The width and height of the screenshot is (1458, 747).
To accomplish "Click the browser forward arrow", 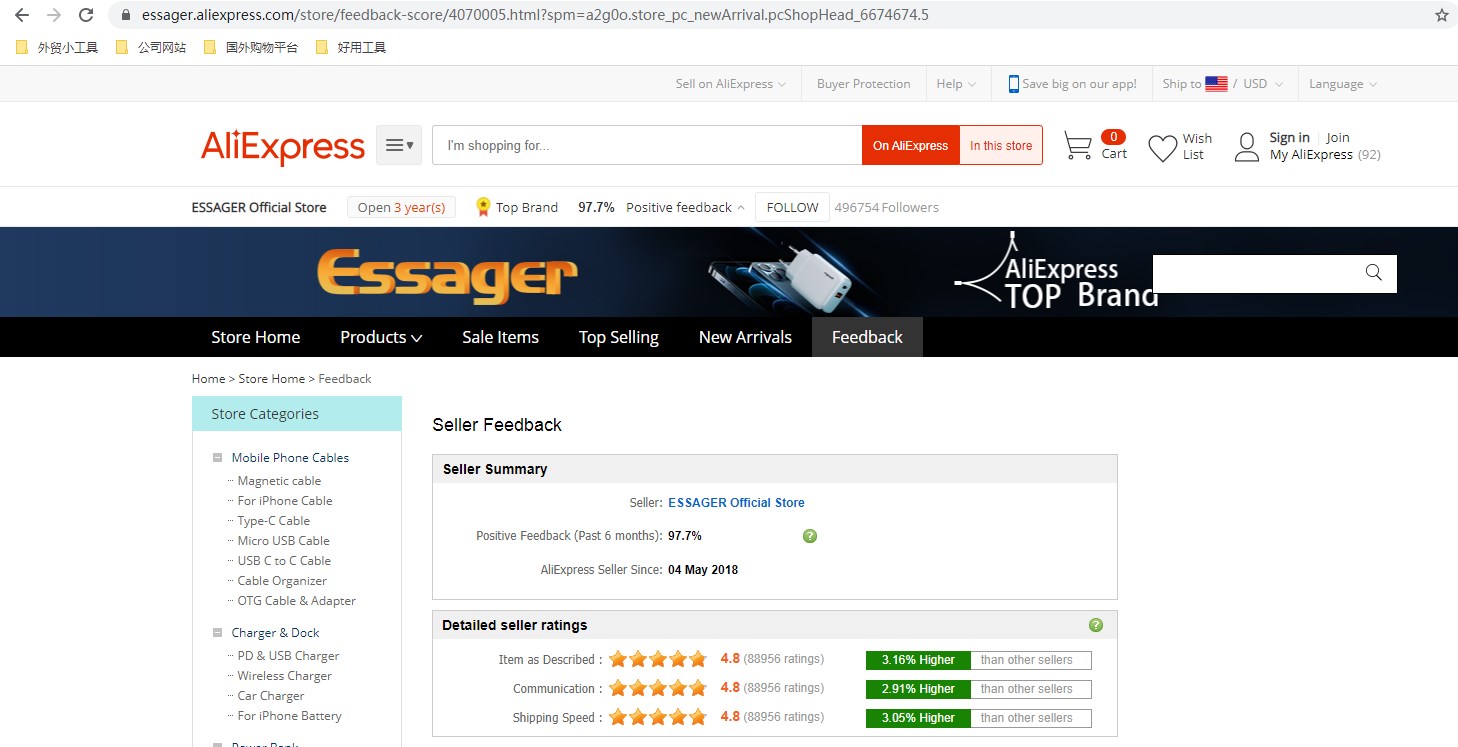I will coord(54,15).
